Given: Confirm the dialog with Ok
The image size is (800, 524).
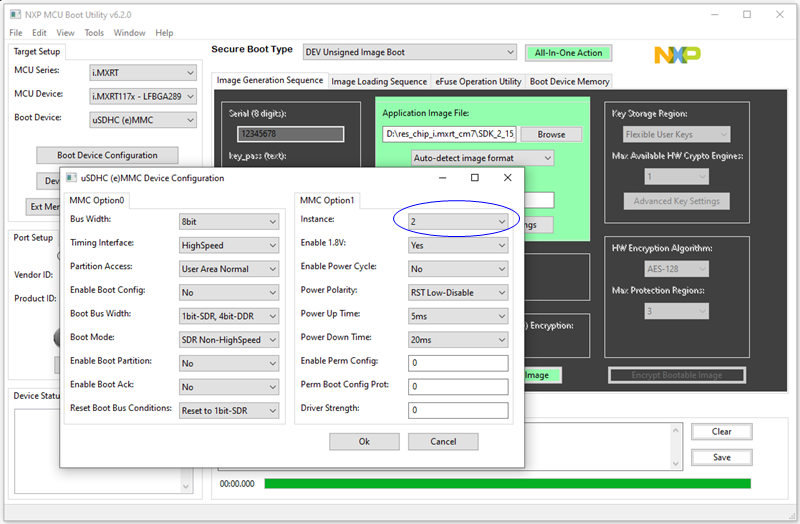Looking at the screenshot, I should pyautogui.click(x=364, y=442).
